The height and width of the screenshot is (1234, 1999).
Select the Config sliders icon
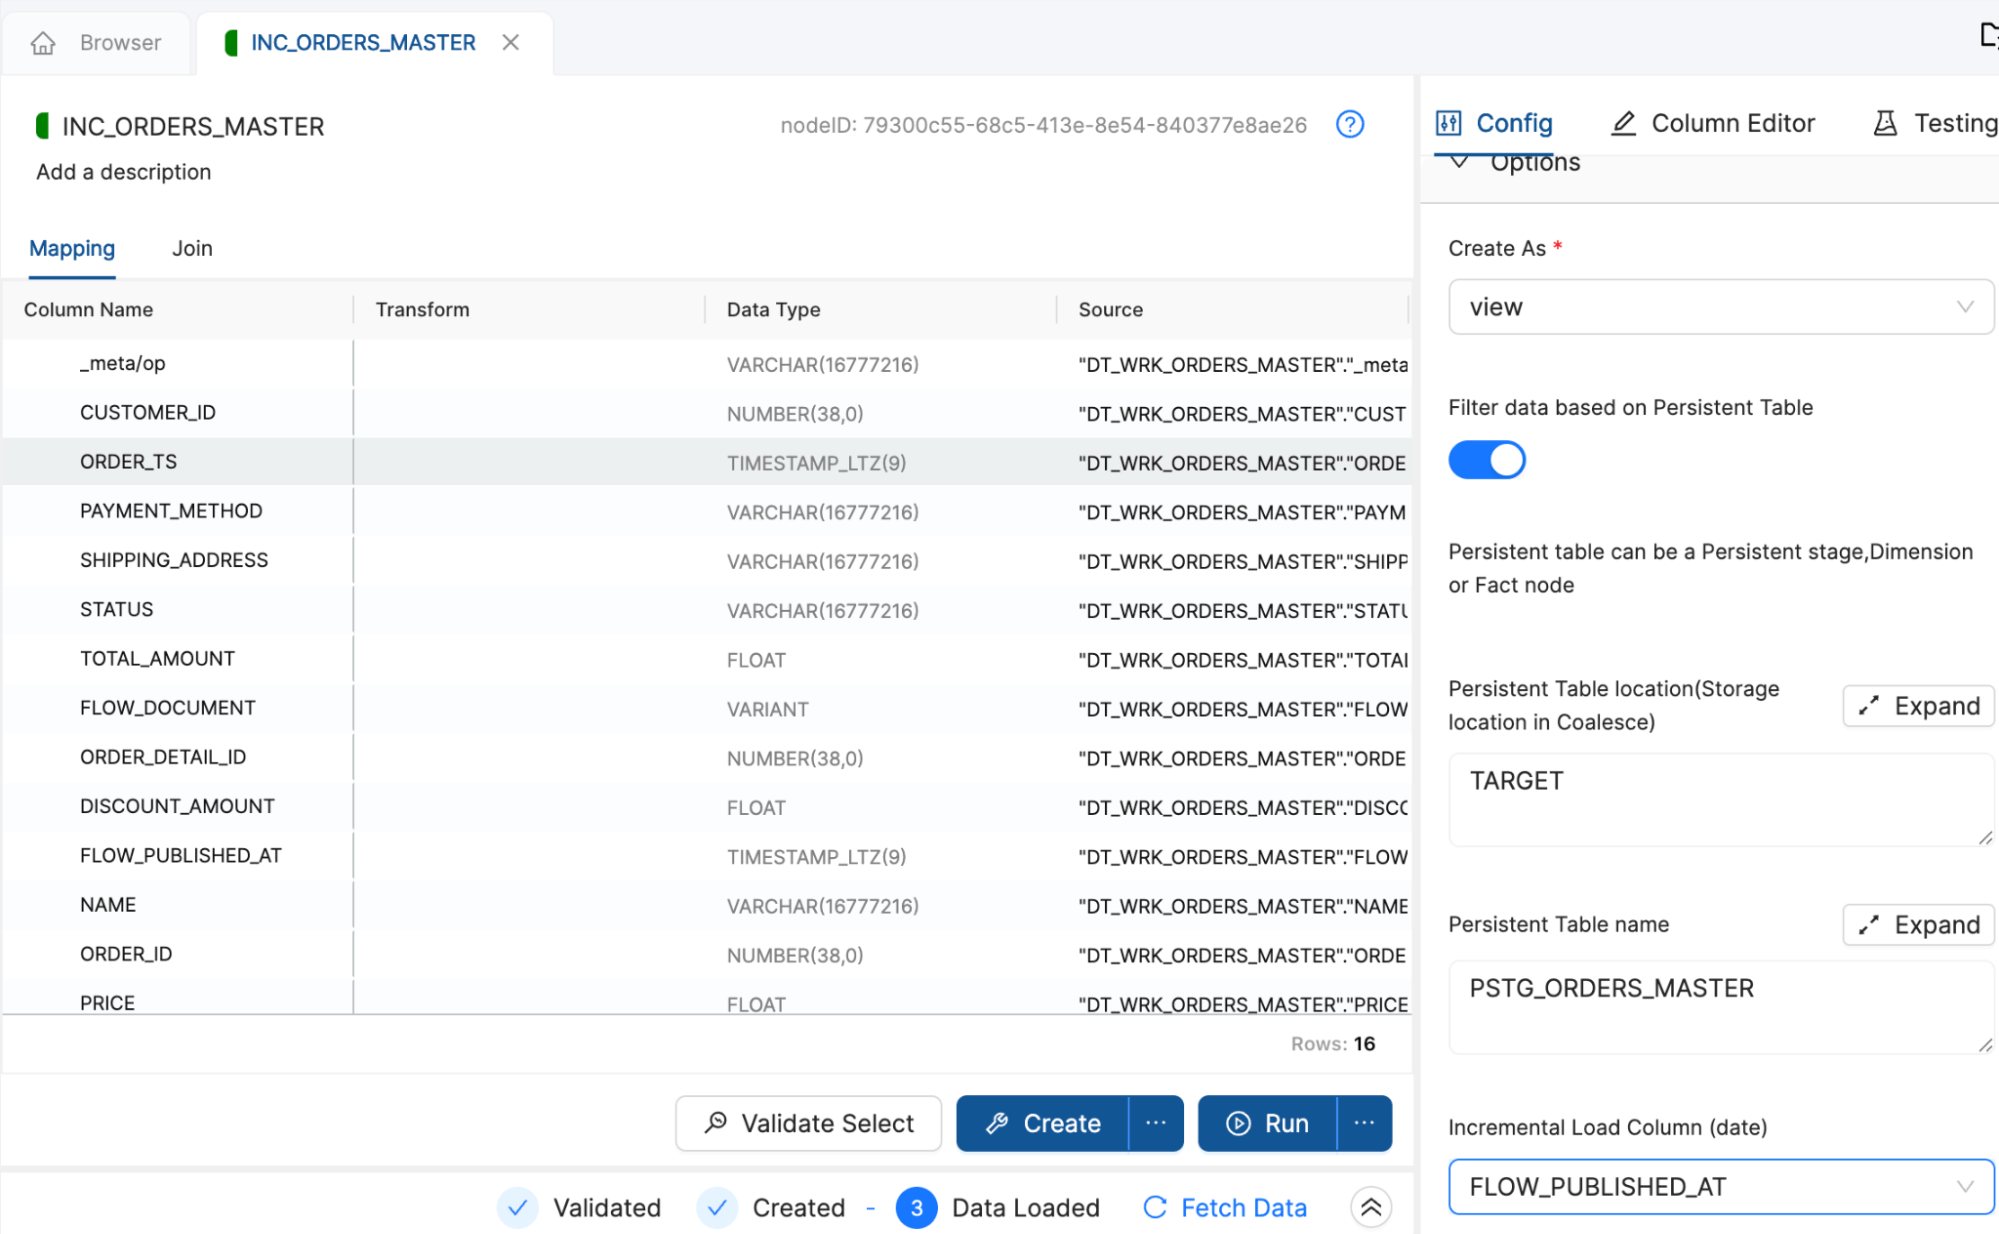coord(1447,122)
